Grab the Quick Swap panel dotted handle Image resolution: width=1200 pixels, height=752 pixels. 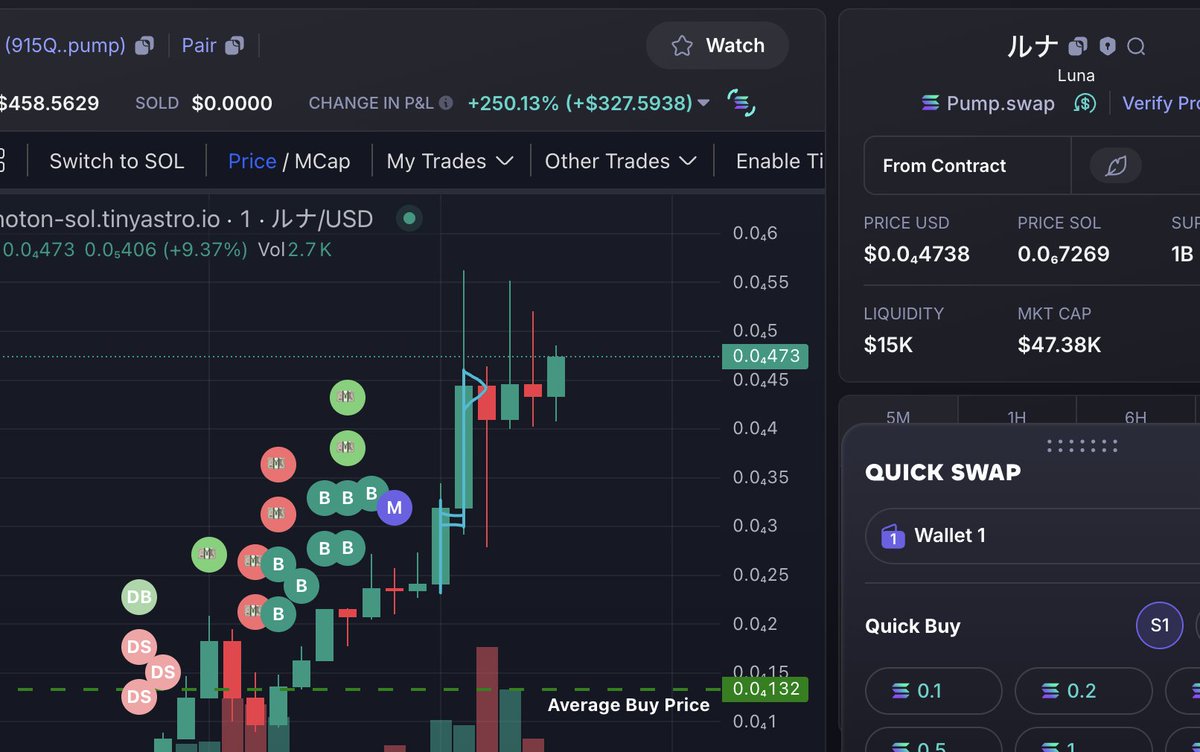[1082, 445]
